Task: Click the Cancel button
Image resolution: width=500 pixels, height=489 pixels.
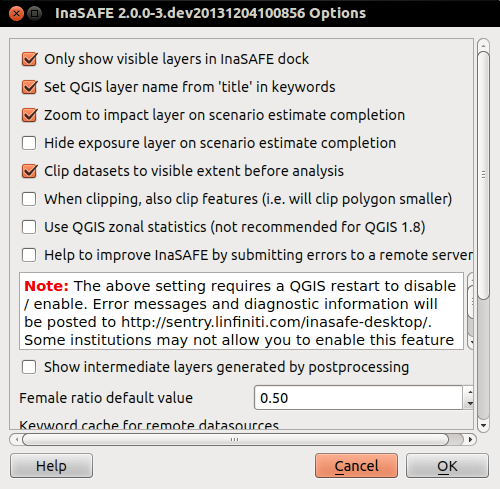Action: coord(356,466)
